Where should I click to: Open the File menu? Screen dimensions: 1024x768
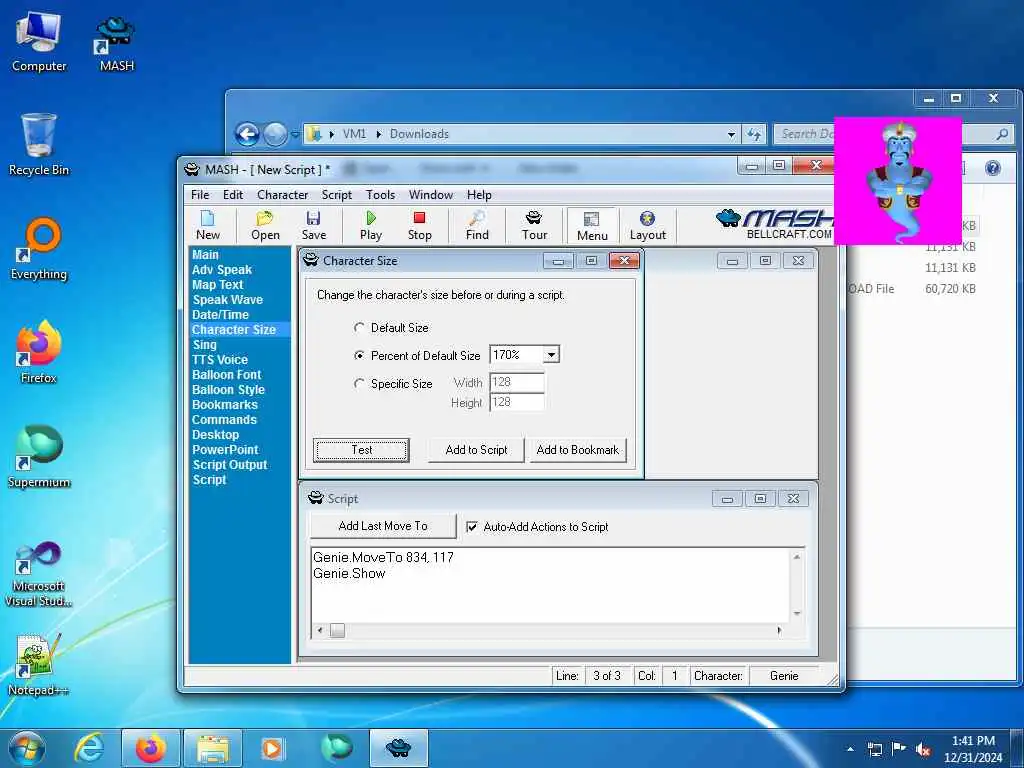[x=200, y=195]
